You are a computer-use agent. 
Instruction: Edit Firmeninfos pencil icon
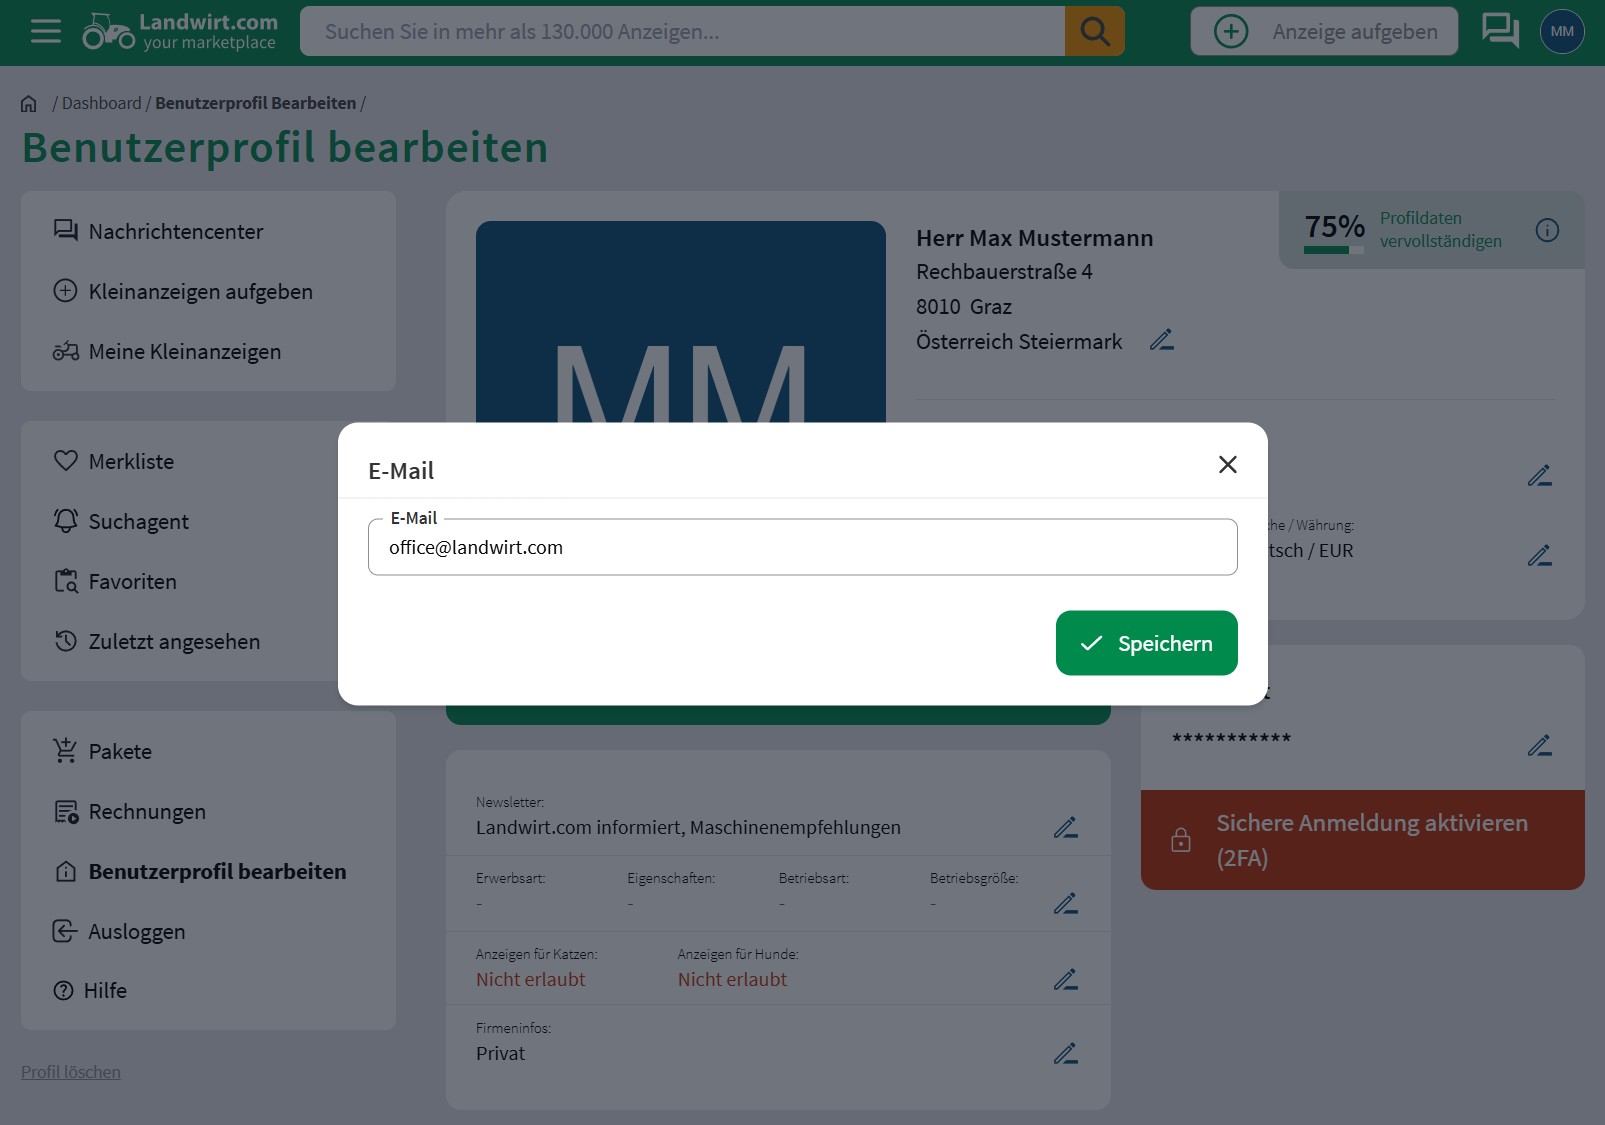click(x=1066, y=1053)
